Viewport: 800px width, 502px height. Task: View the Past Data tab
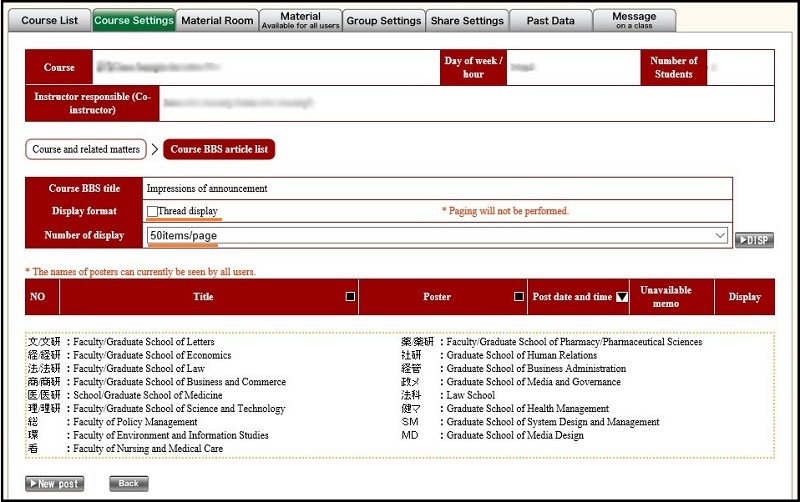pos(550,21)
